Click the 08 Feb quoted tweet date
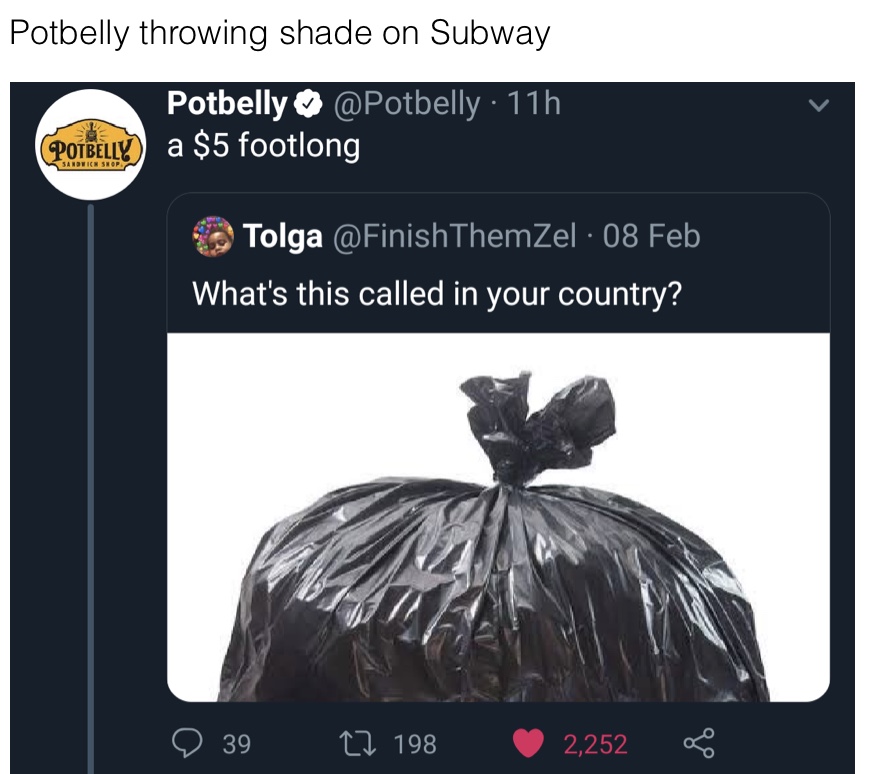The width and height of the screenshot is (870, 774). 651,236
